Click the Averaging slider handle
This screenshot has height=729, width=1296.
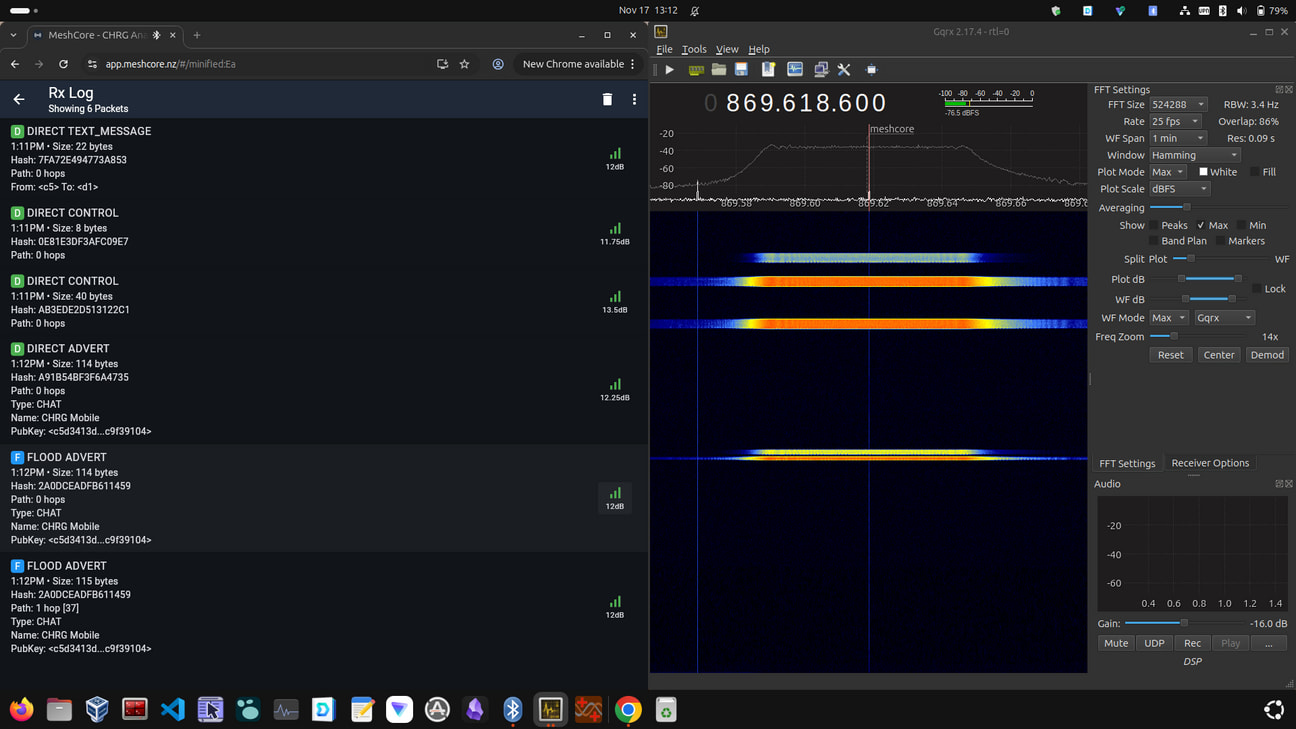tap(1187, 207)
